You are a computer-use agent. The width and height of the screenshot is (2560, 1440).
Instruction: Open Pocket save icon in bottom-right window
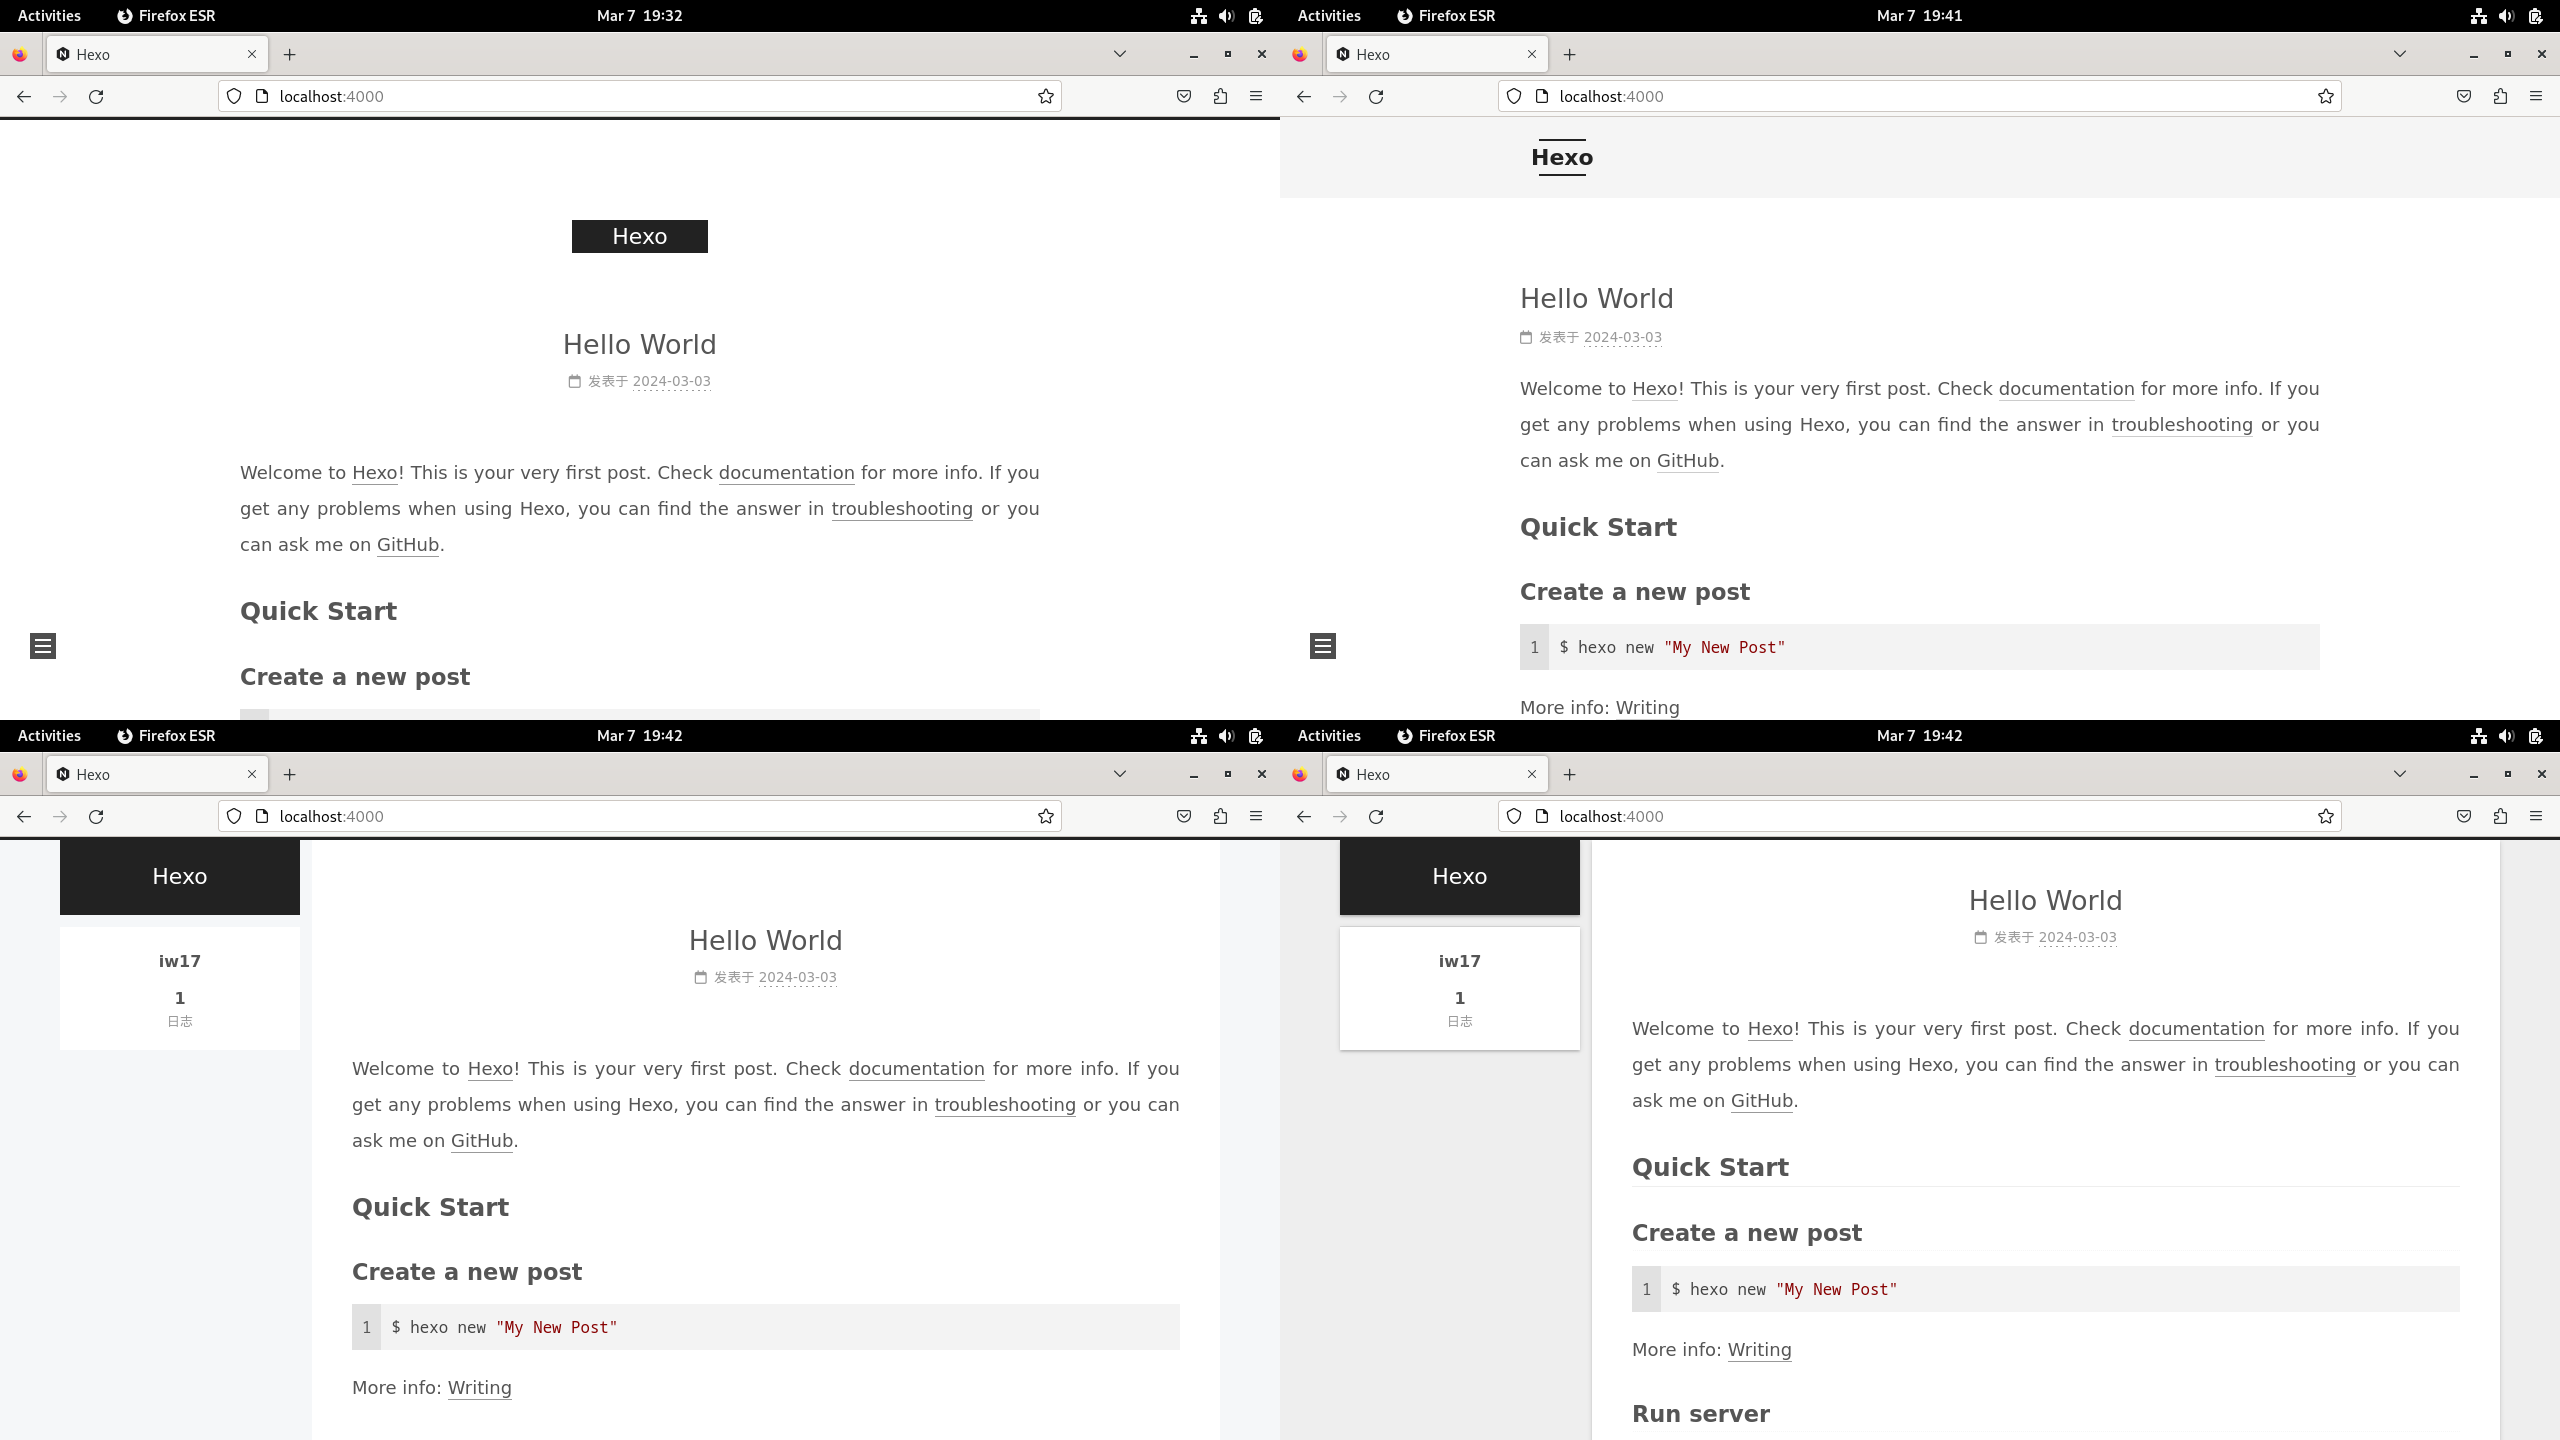[x=2464, y=816]
